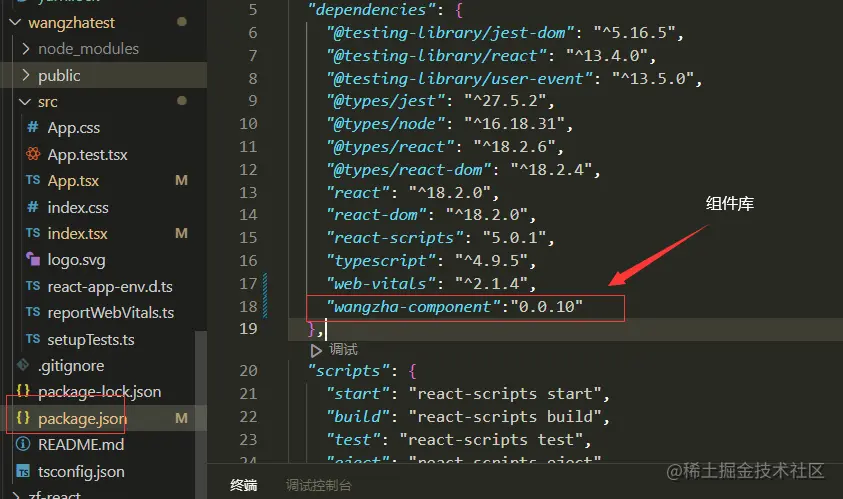Open reportWebVitals.ts file
Viewport: 843px width, 499px height.
click(x=111, y=313)
